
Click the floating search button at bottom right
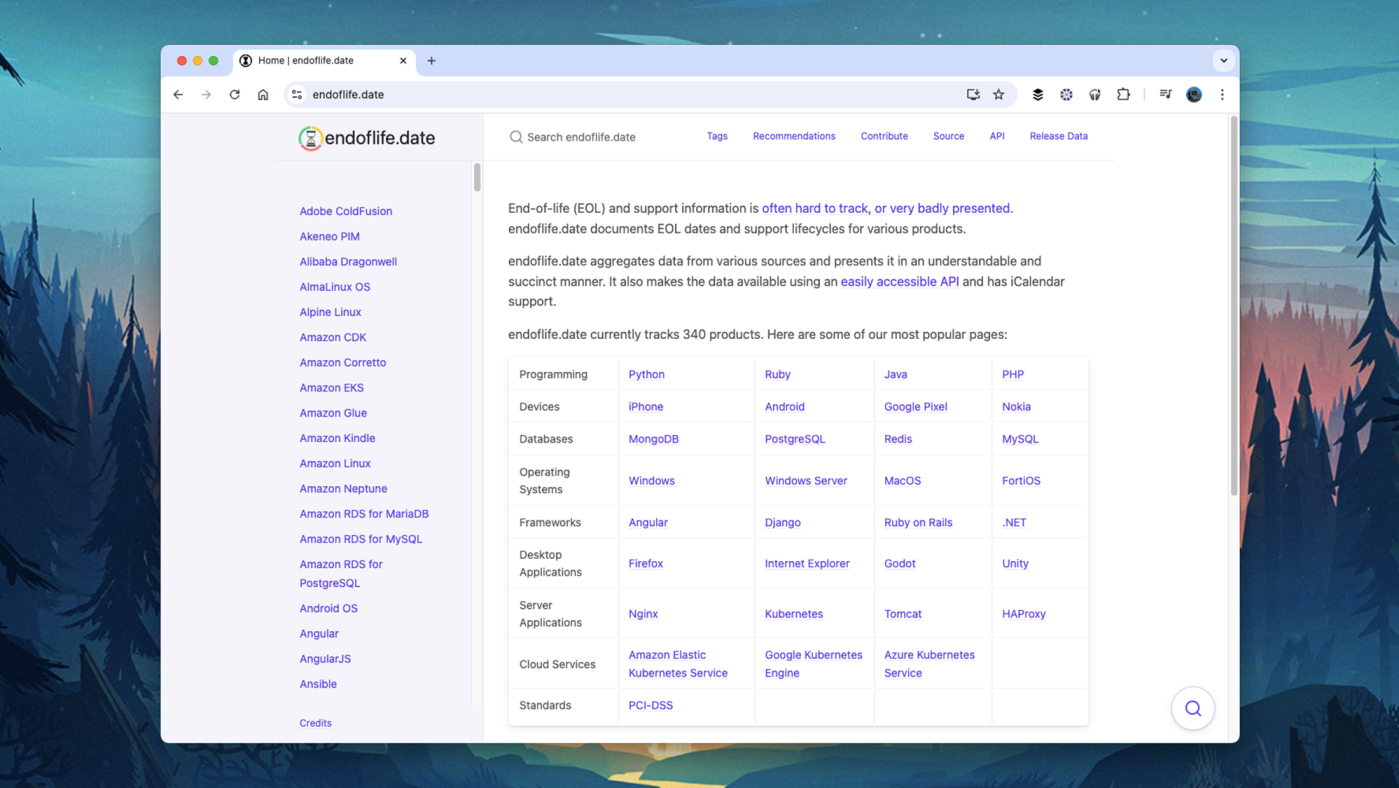1192,708
